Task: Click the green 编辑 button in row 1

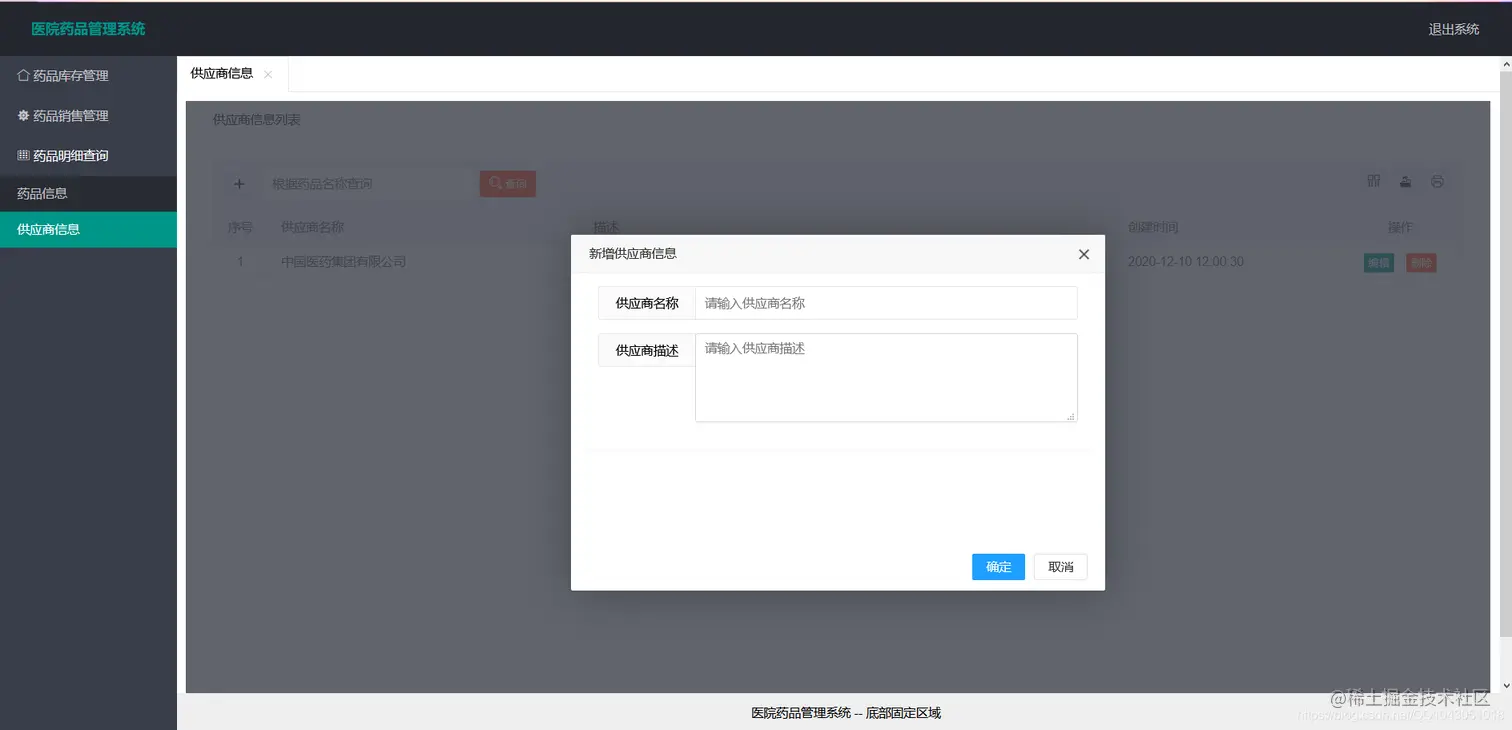Action: click(x=1379, y=263)
